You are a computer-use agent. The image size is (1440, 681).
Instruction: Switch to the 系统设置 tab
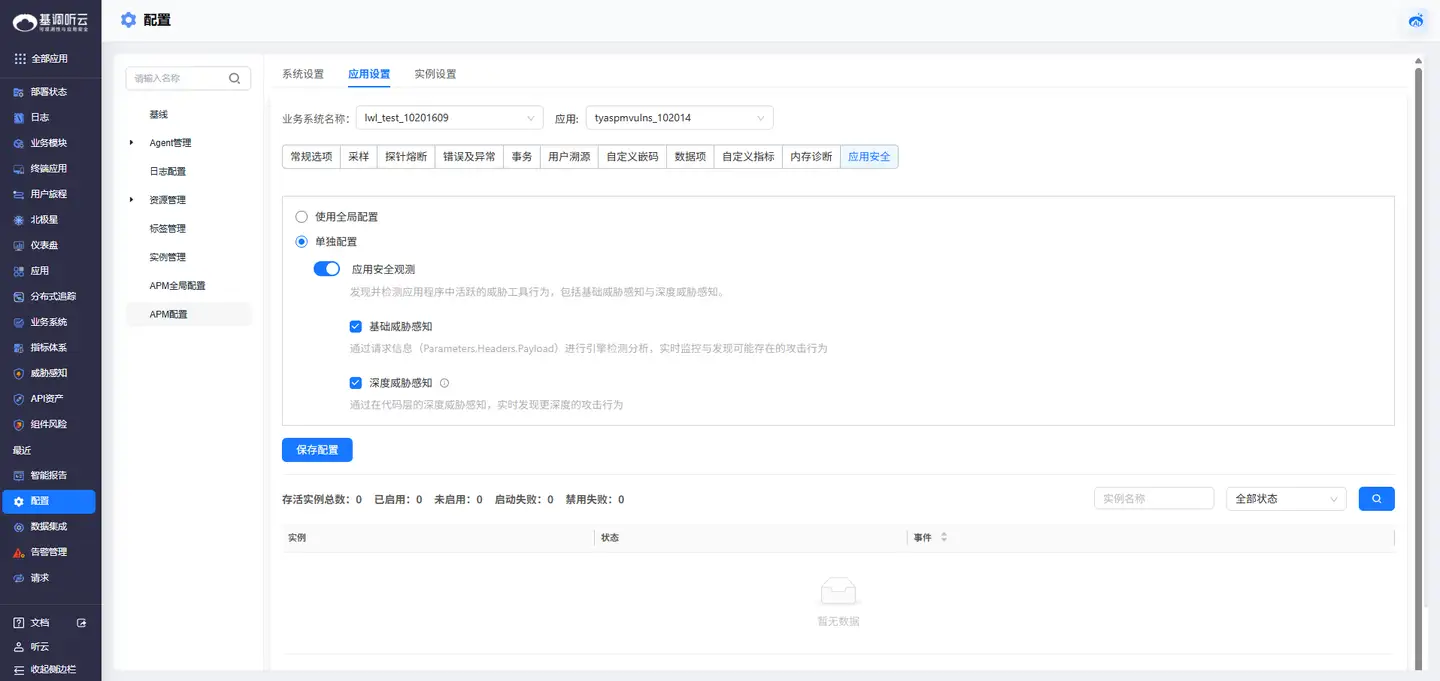[303, 74]
